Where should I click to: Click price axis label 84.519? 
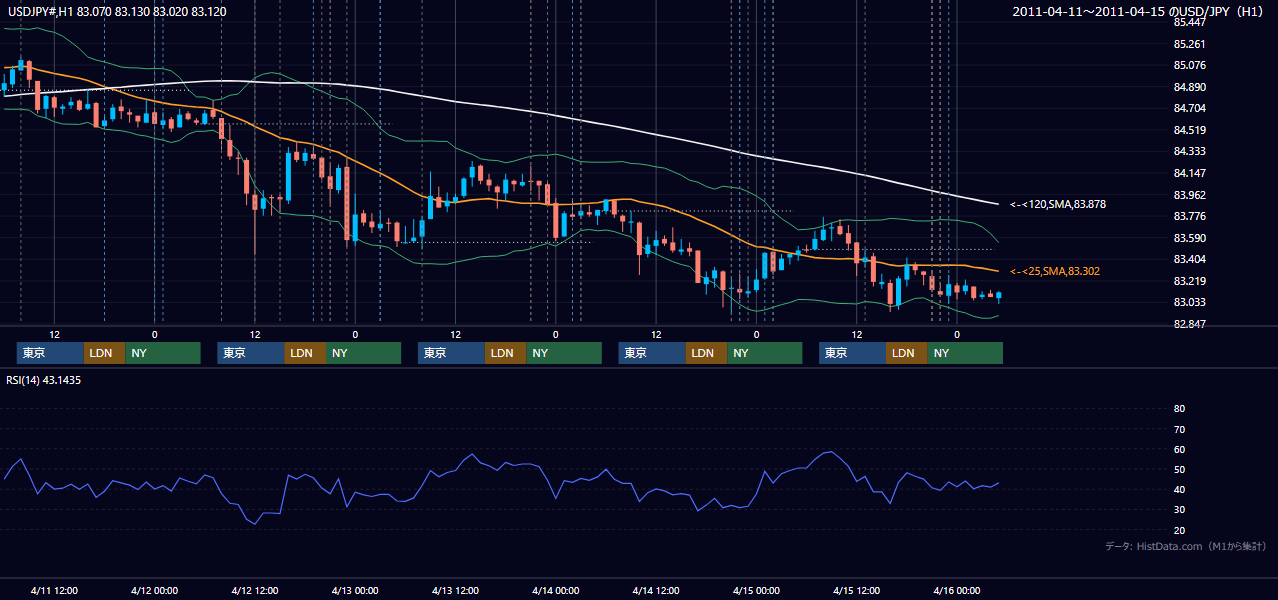[x=1189, y=130]
